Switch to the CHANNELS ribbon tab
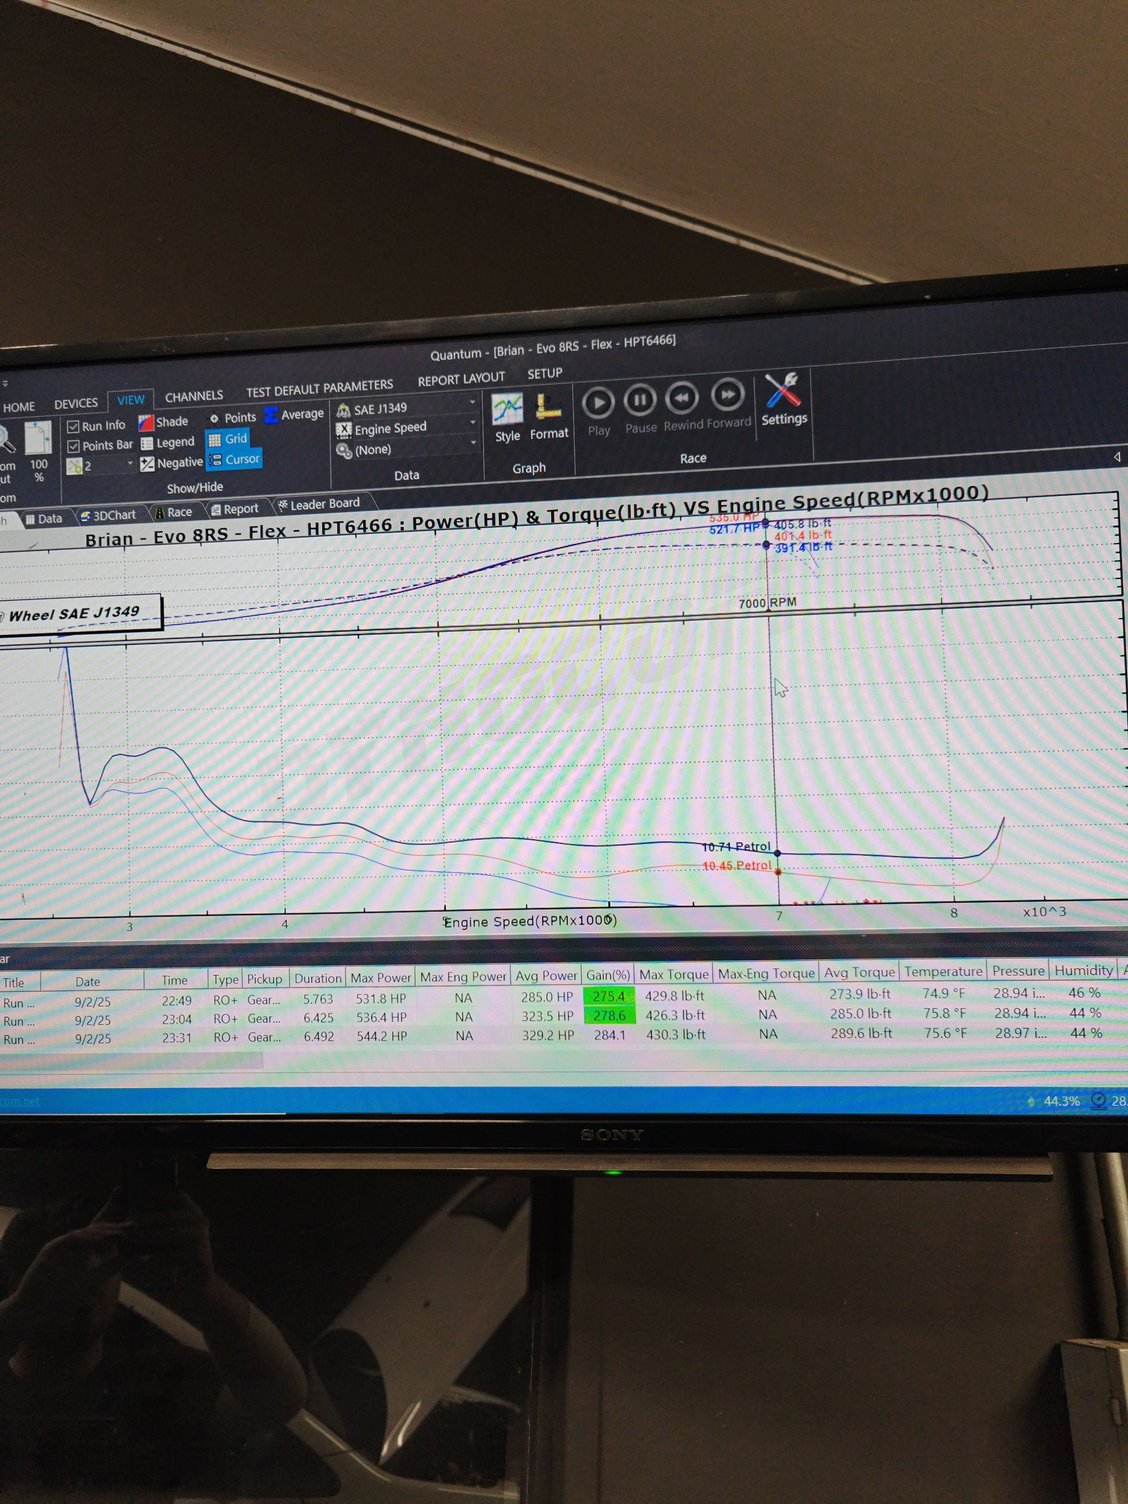The width and height of the screenshot is (1128, 1504). pos(194,396)
